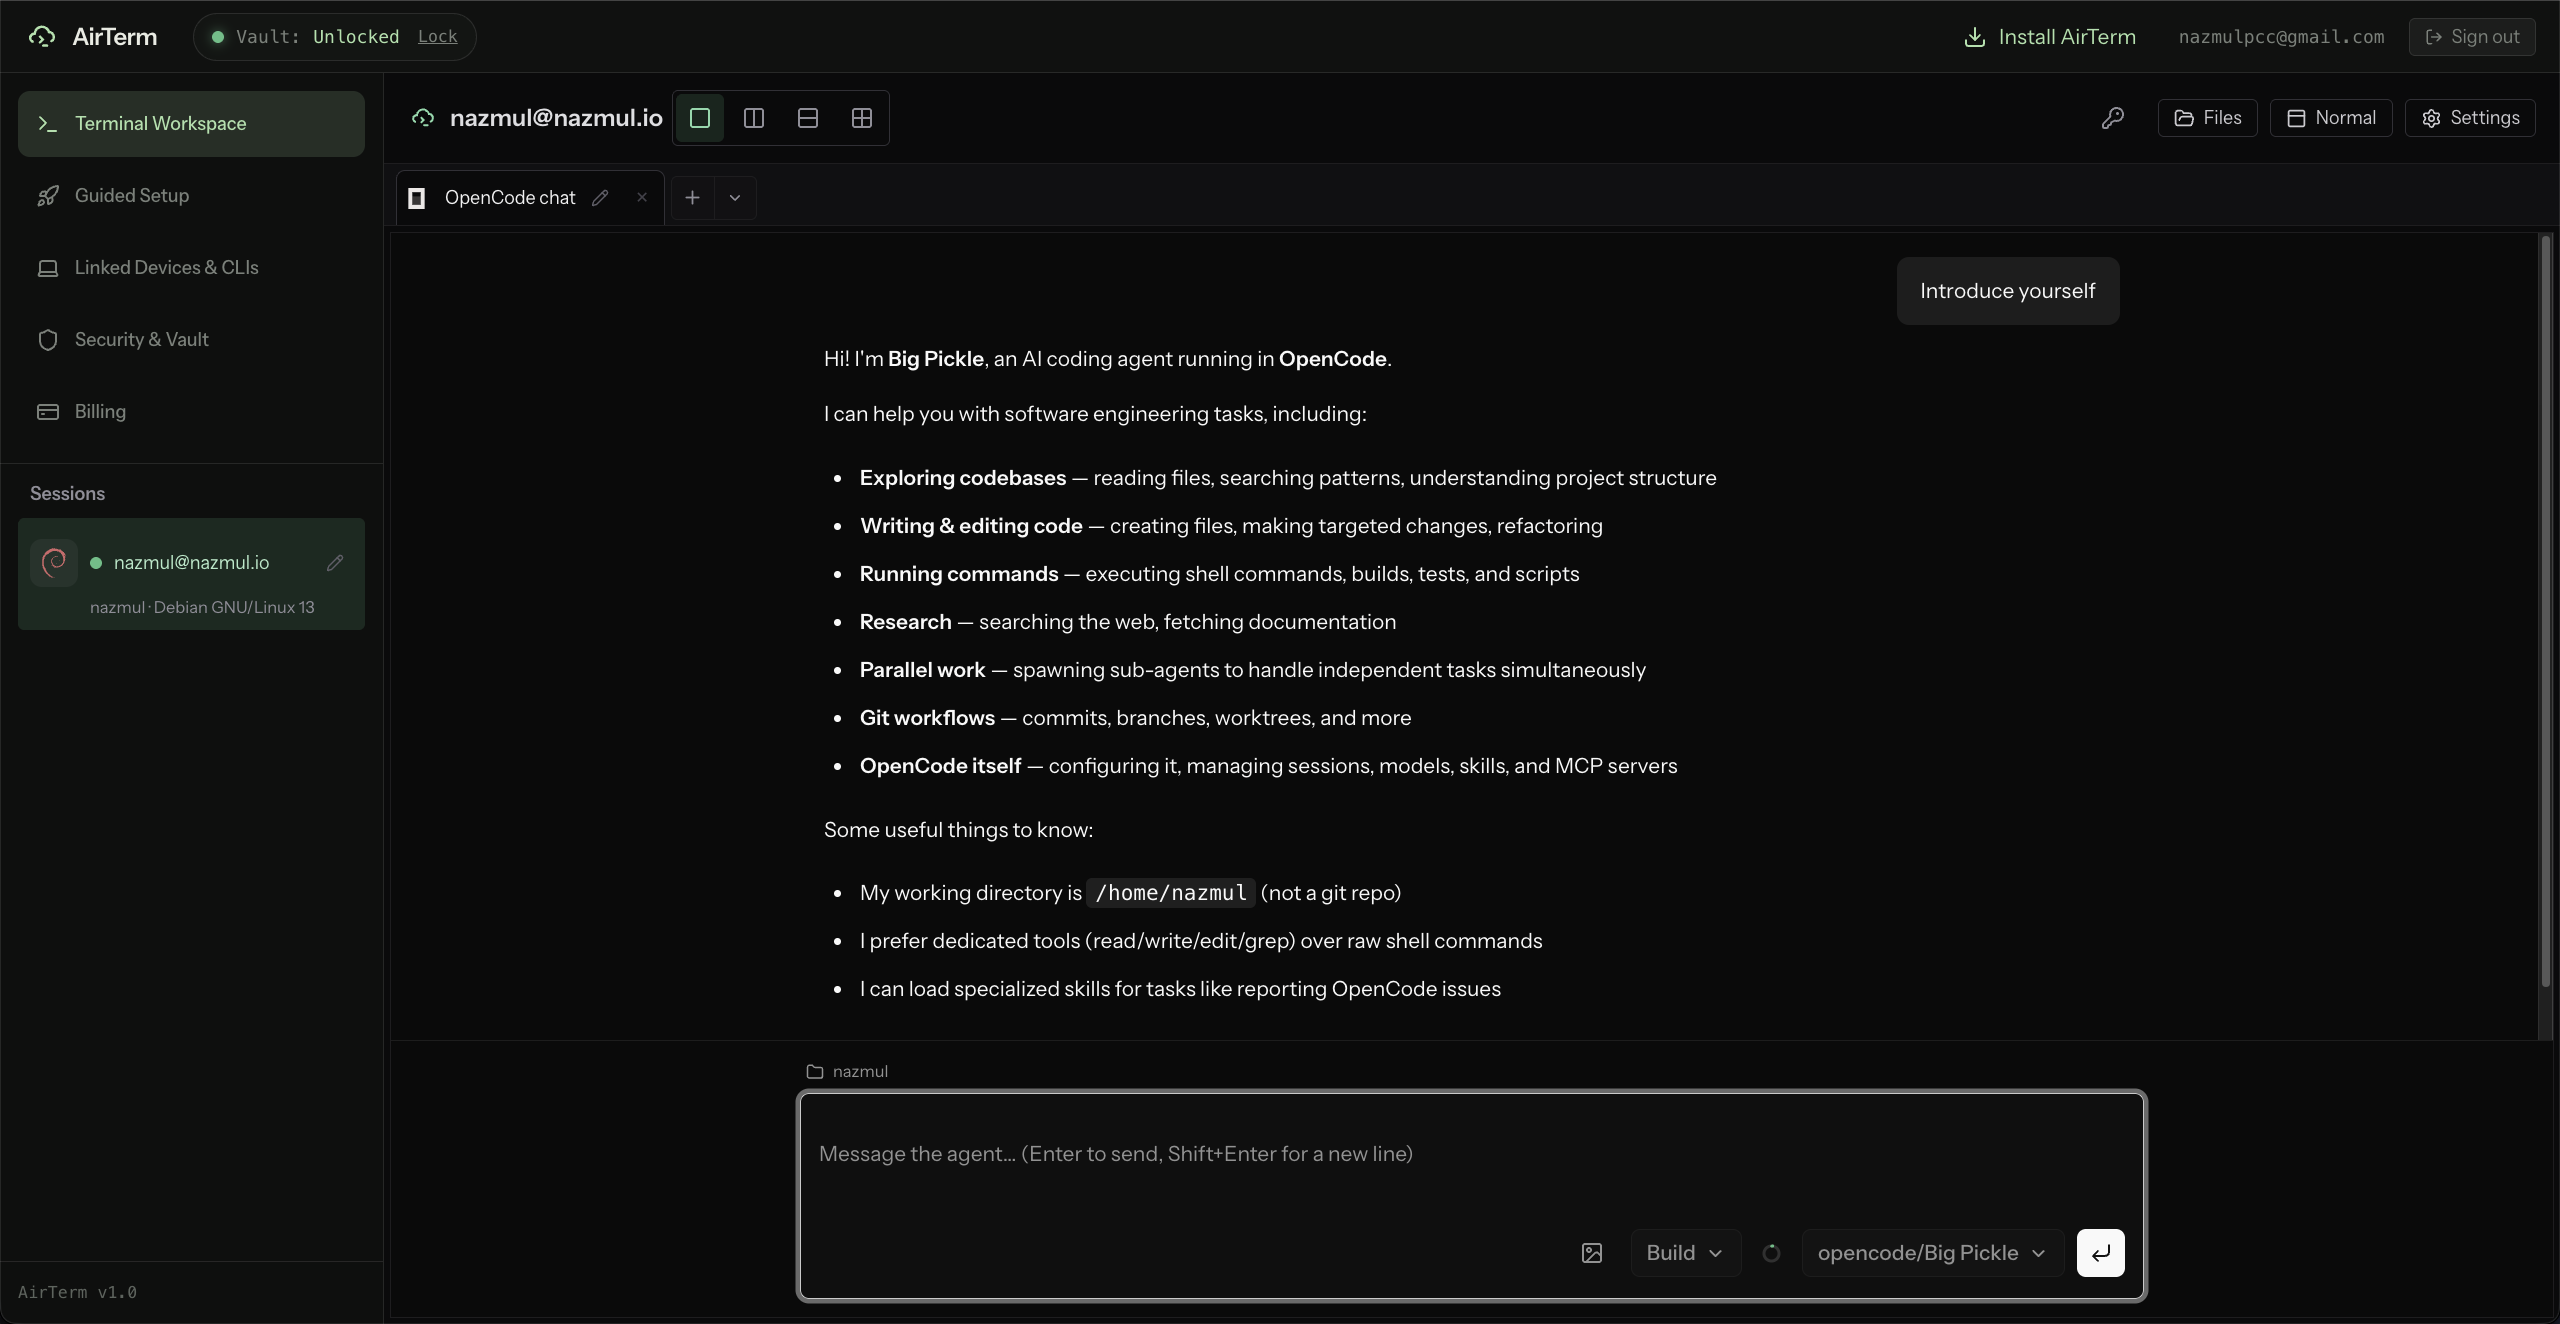
Task: Click the nazmulpcc@gmail.com account text
Action: tap(2281, 37)
